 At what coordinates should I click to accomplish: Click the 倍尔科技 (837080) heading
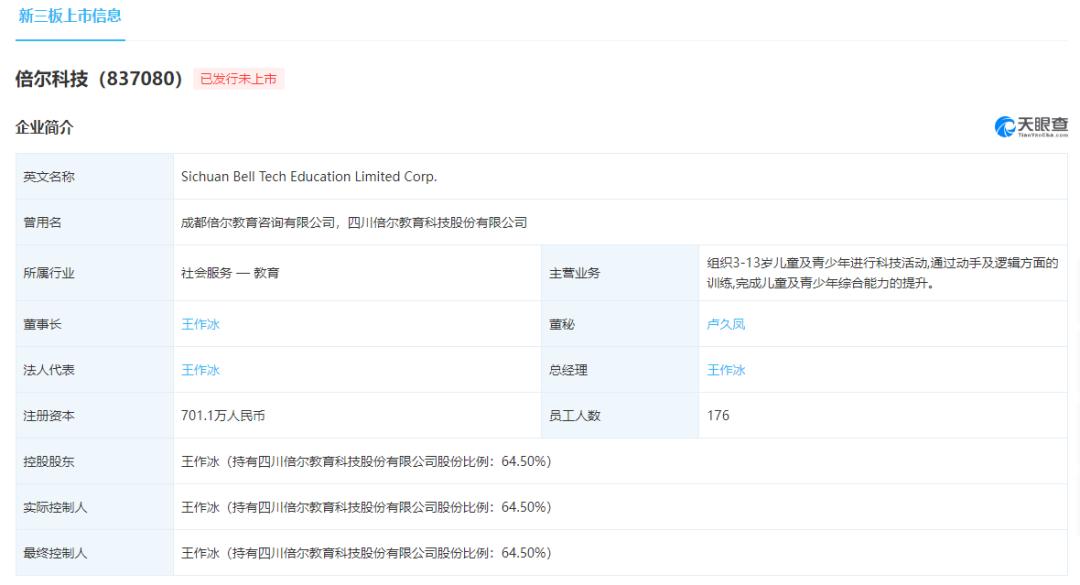coord(99,79)
